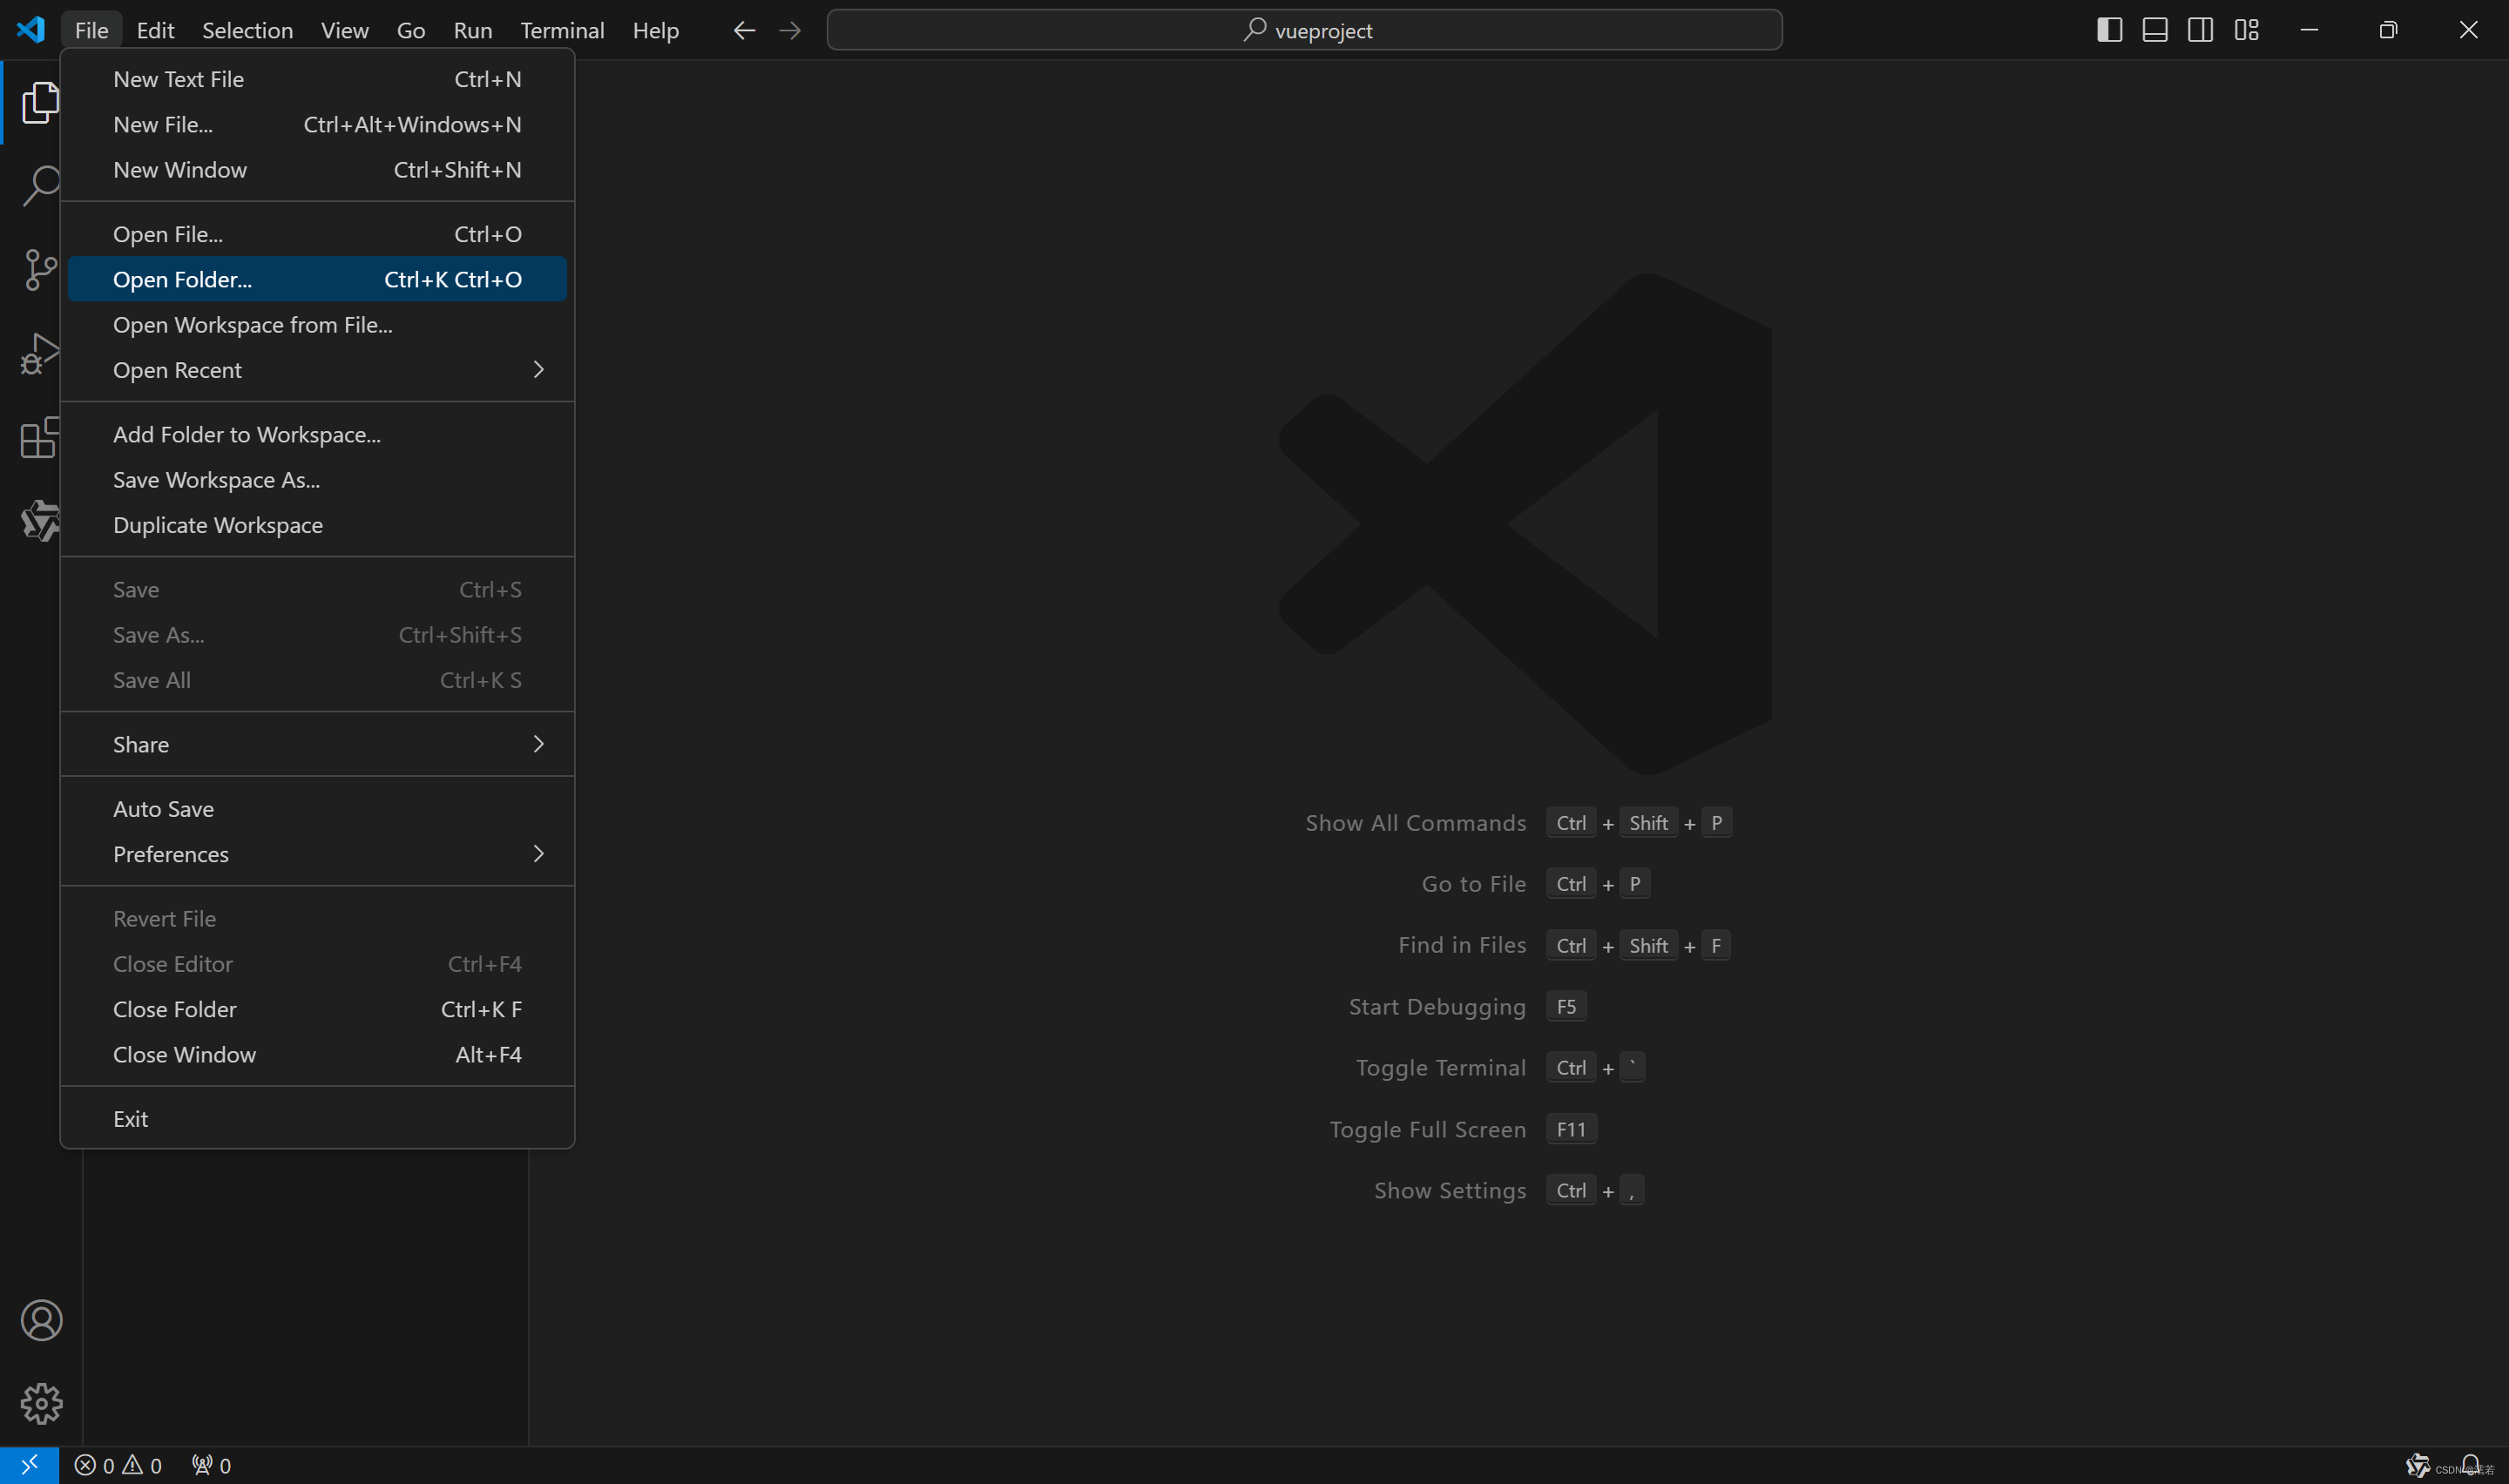Click the vueproject command center search box
Viewport: 2509px width, 1484px height.
1304,30
